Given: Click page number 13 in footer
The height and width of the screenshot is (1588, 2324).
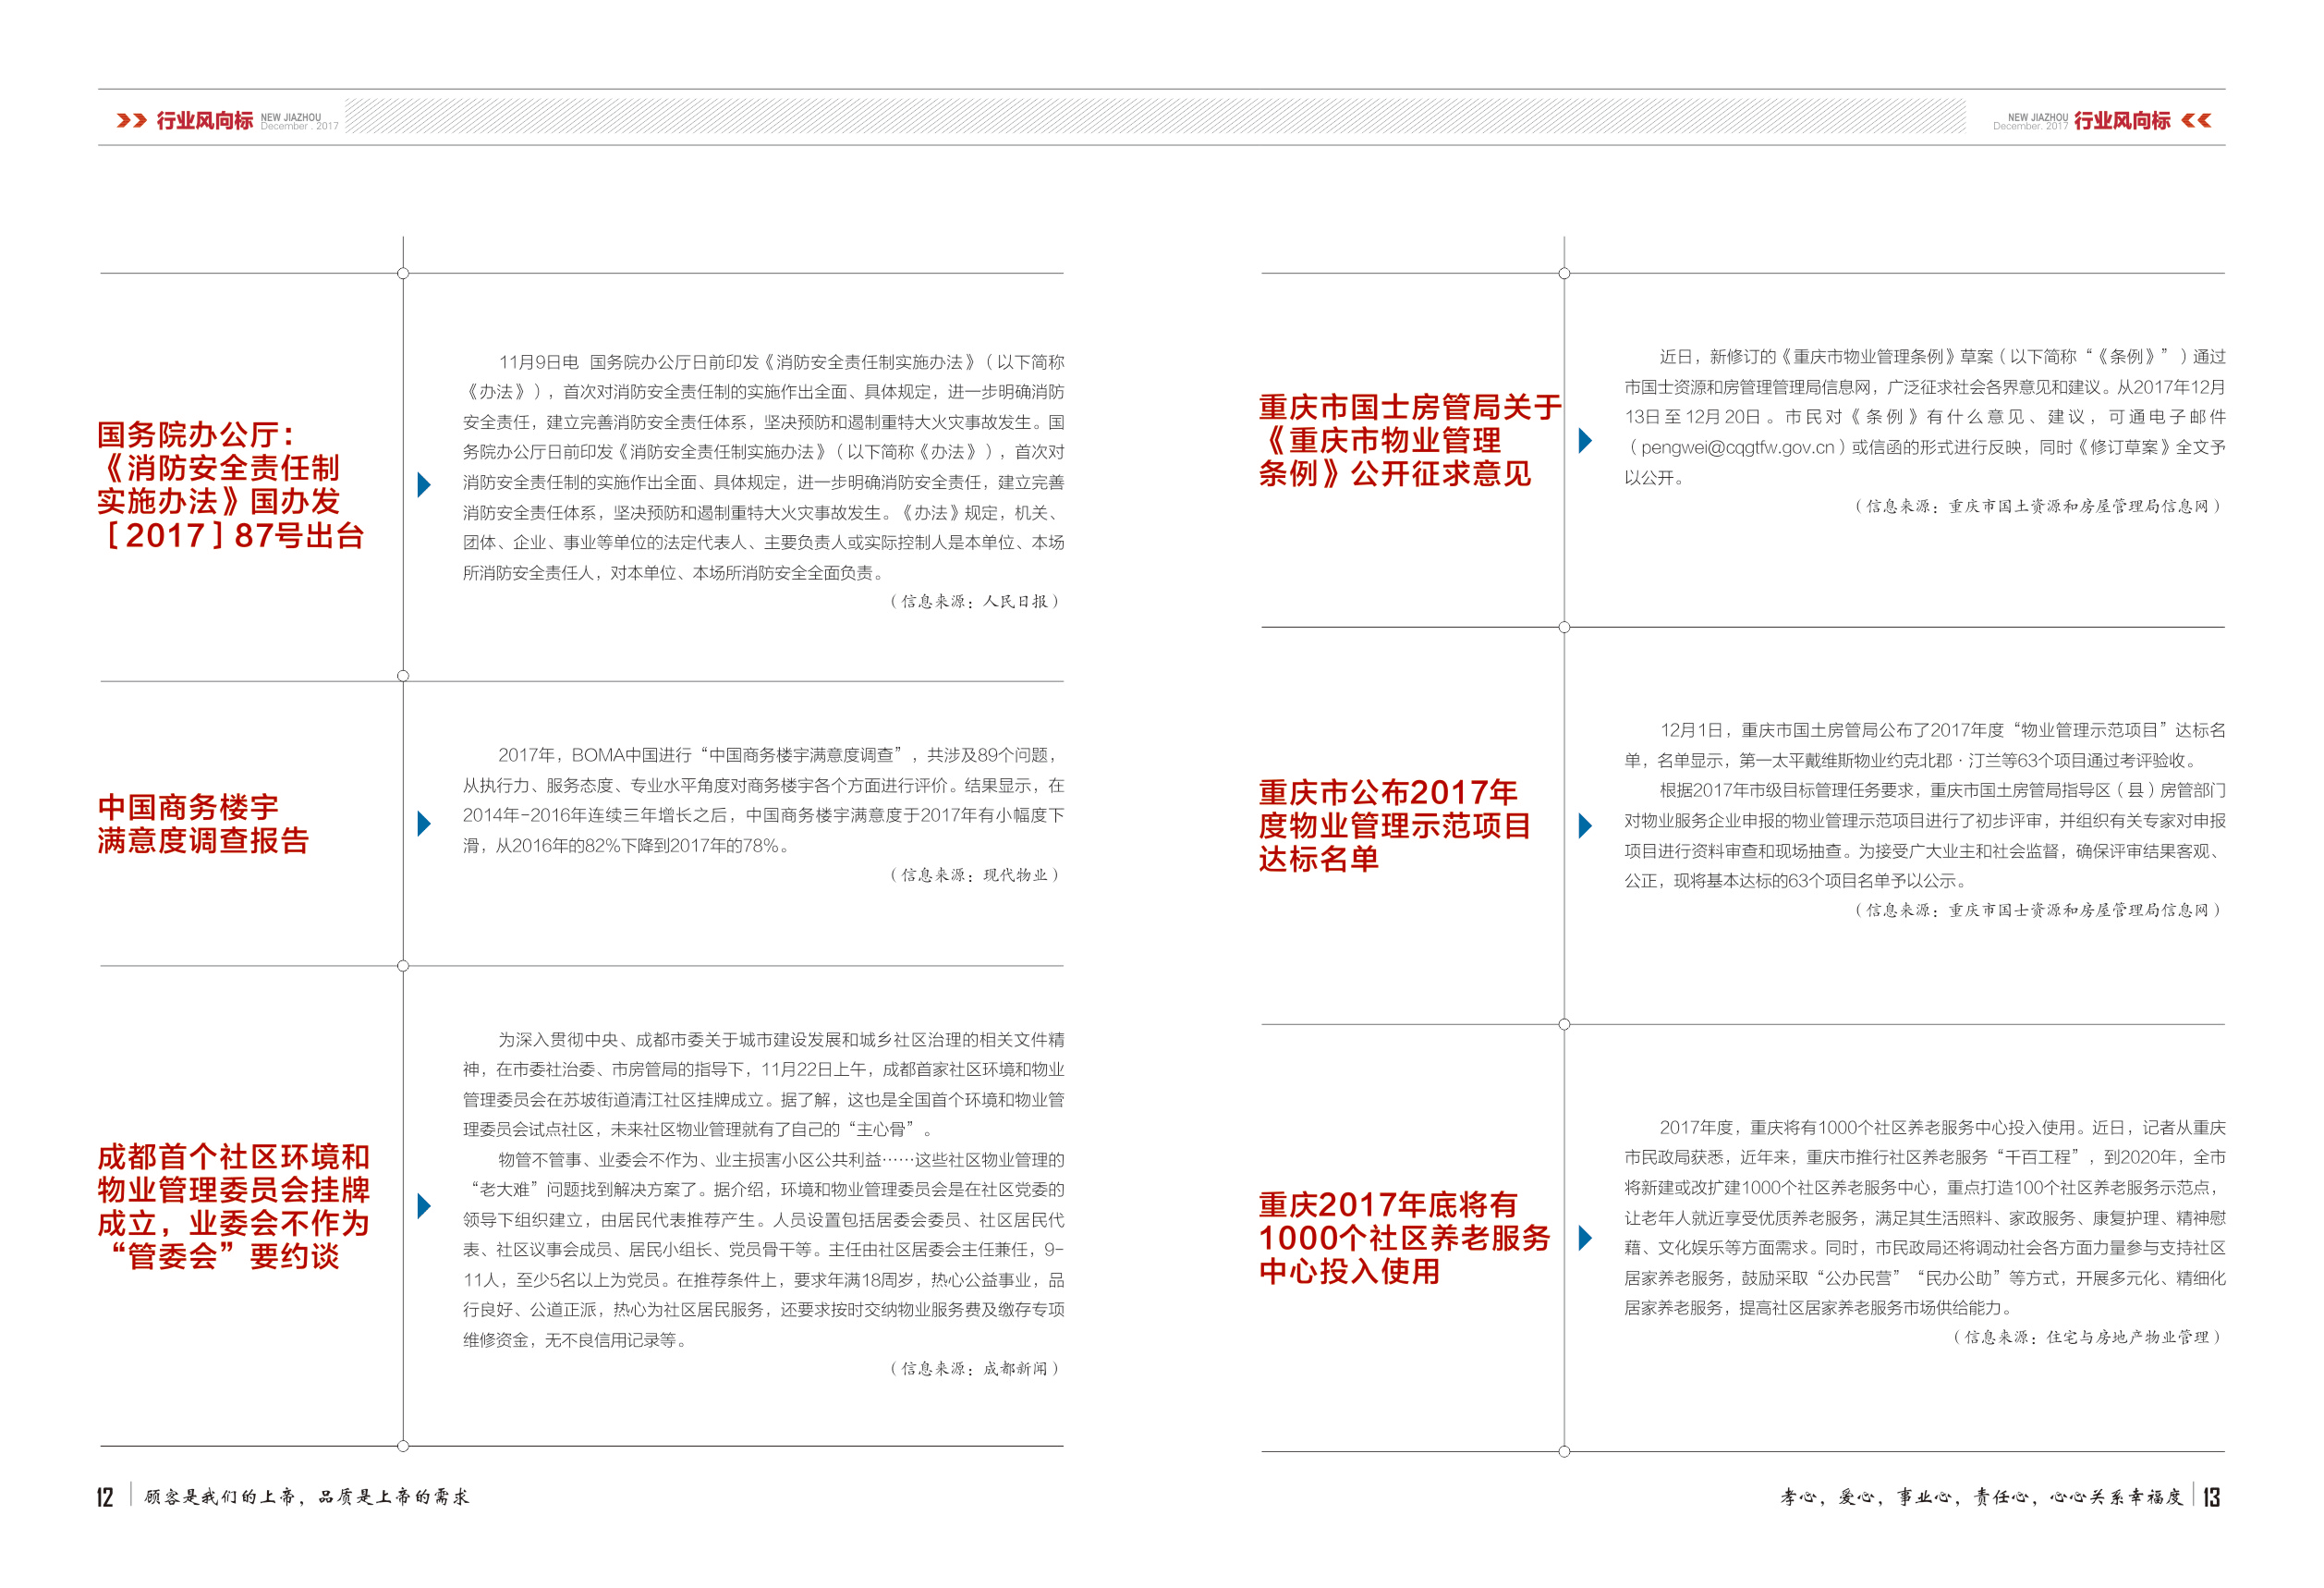Looking at the screenshot, I should point(2212,1497).
